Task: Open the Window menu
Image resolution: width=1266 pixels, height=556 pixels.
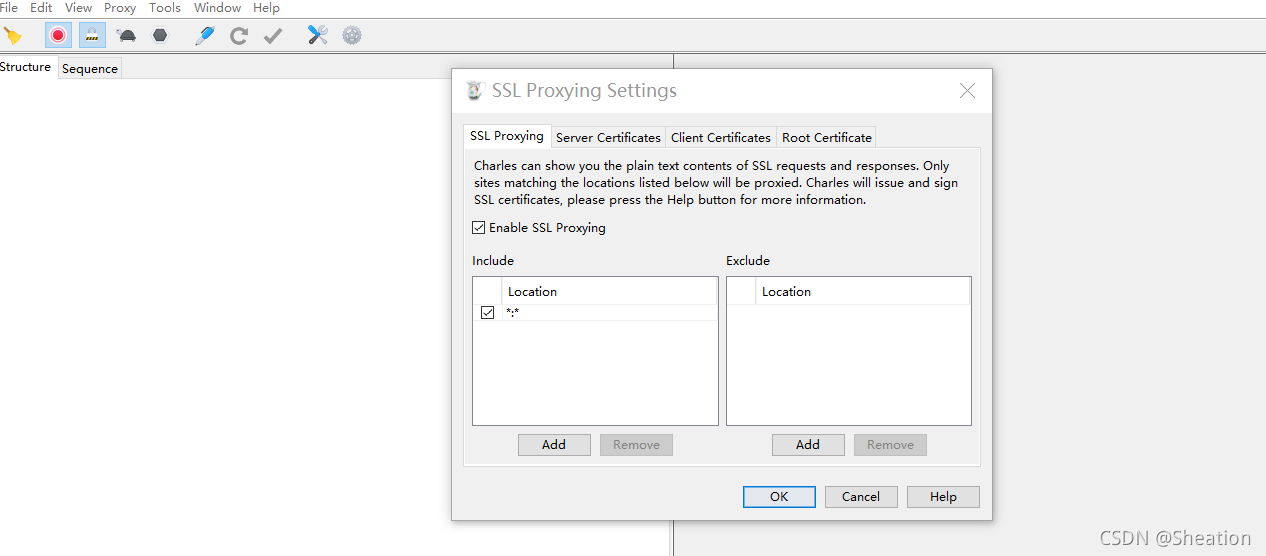Action: (x=217, y=7)
